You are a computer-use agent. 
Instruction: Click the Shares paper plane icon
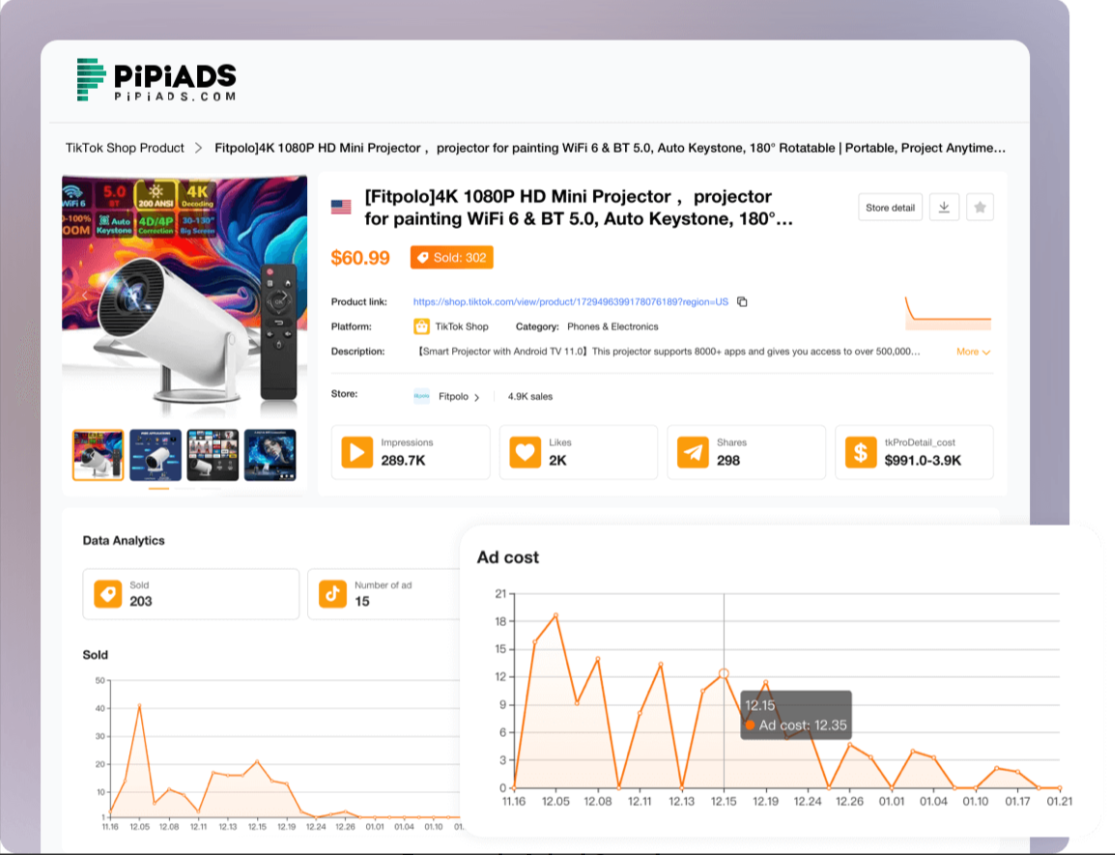coord(693,452)
